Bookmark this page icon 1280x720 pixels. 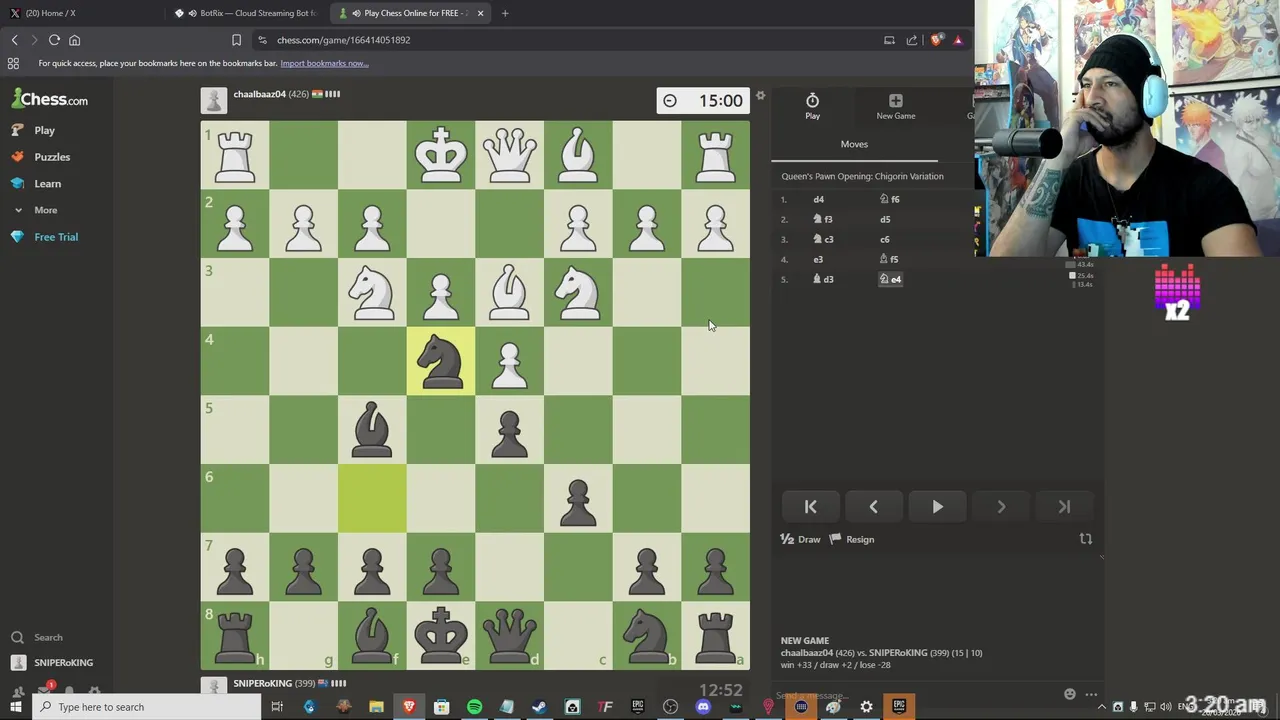pos(236,40)
